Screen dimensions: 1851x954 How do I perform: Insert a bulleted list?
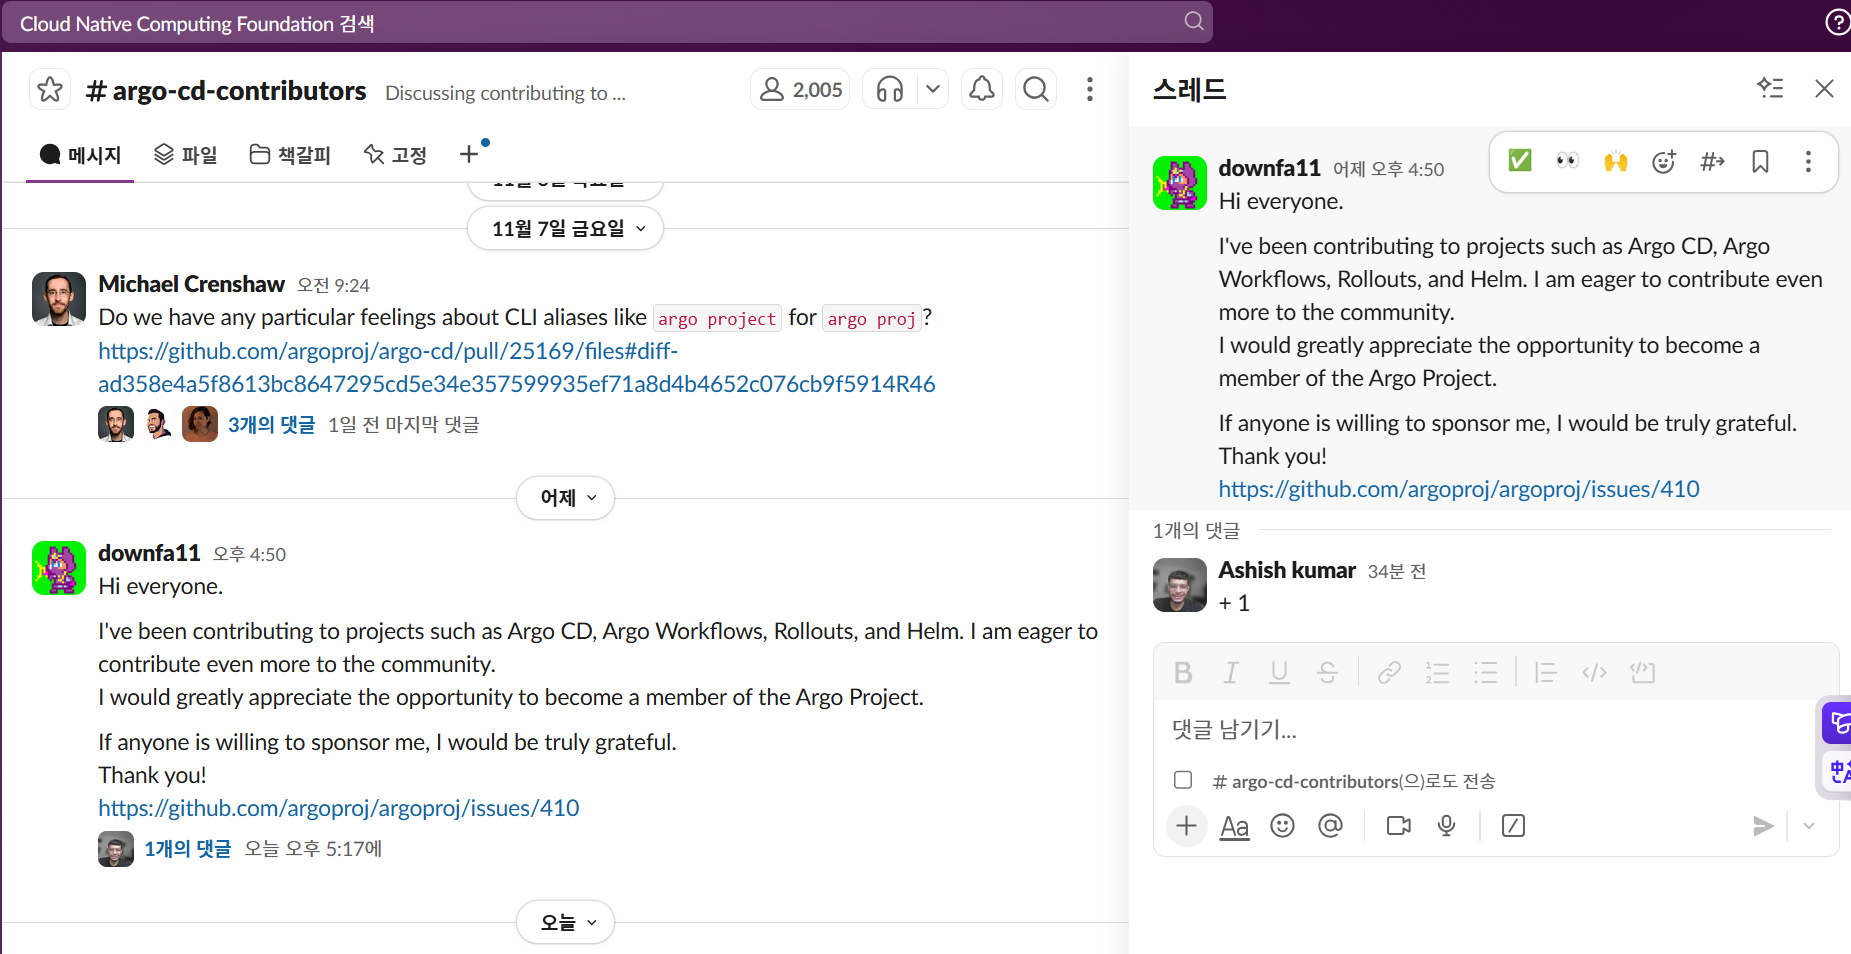coord(1485,673)
